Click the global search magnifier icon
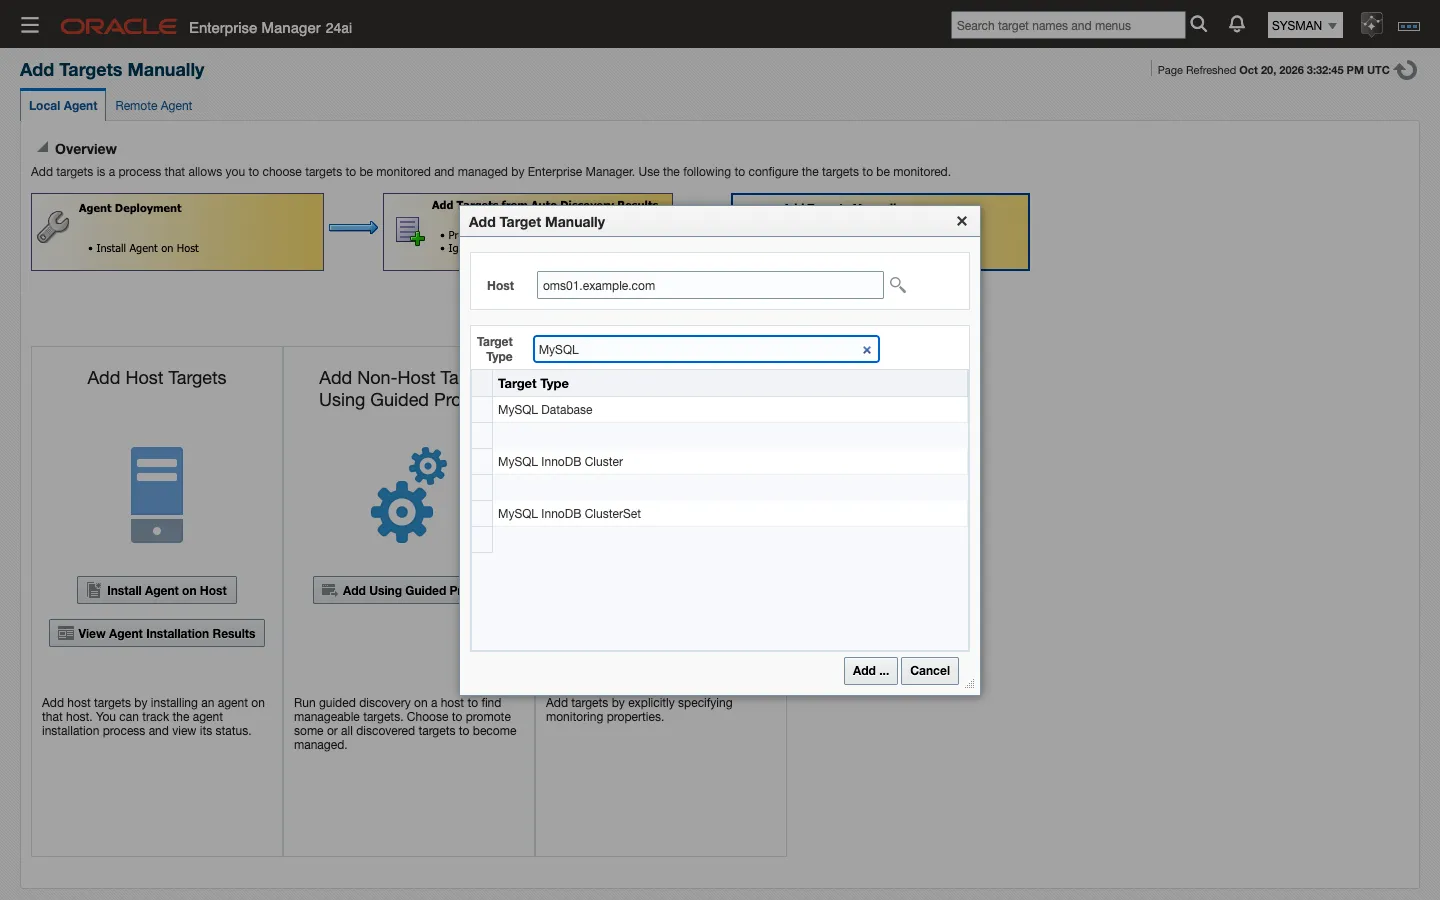Viewport: 1440px width, 900px height. [1199, 25]
